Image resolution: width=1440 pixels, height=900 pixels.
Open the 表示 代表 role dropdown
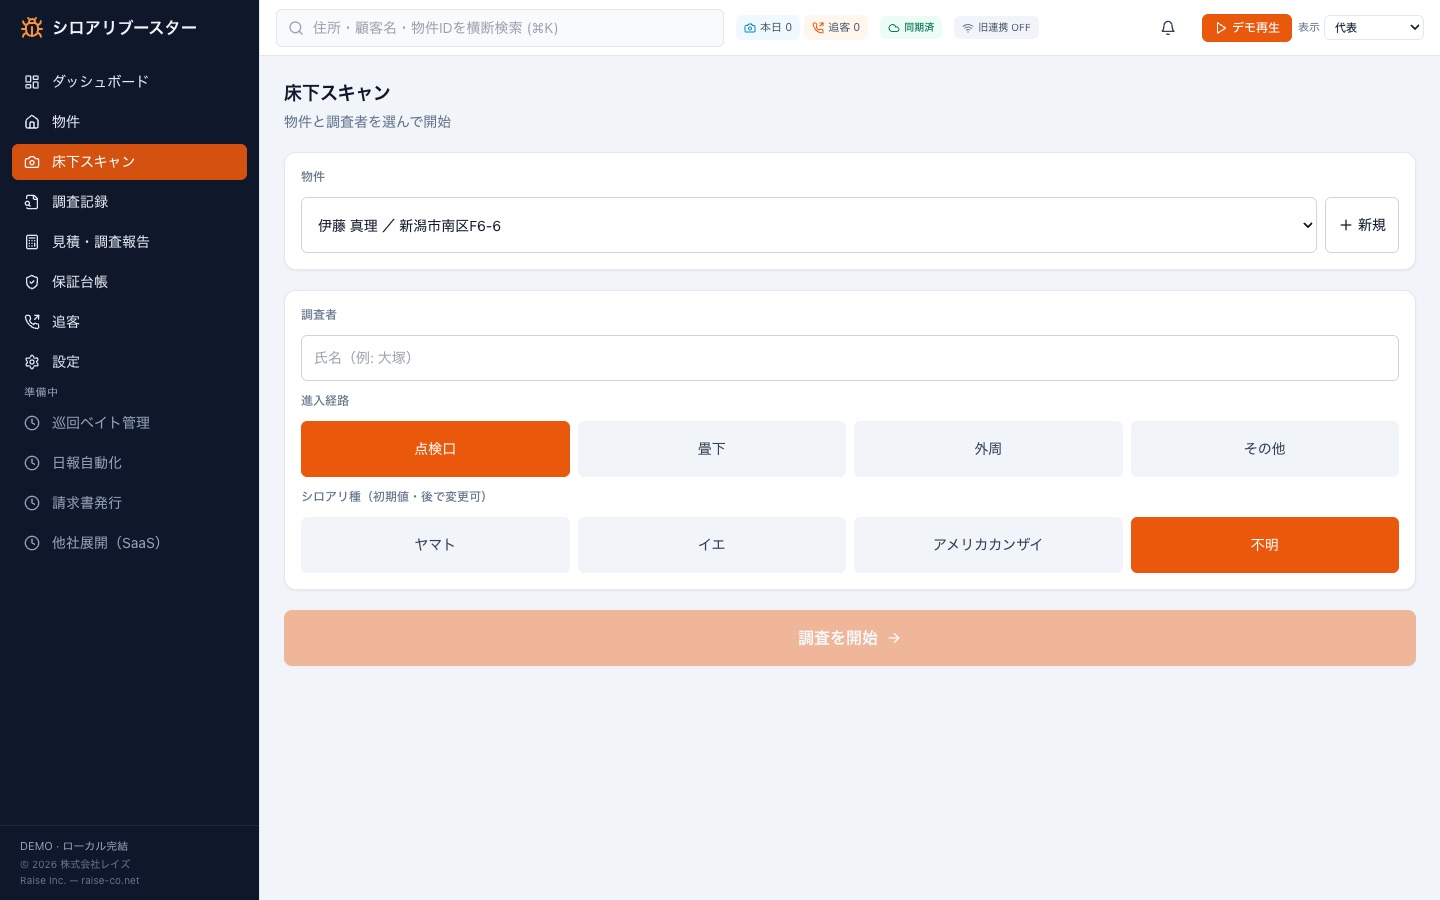point(1374,28)
